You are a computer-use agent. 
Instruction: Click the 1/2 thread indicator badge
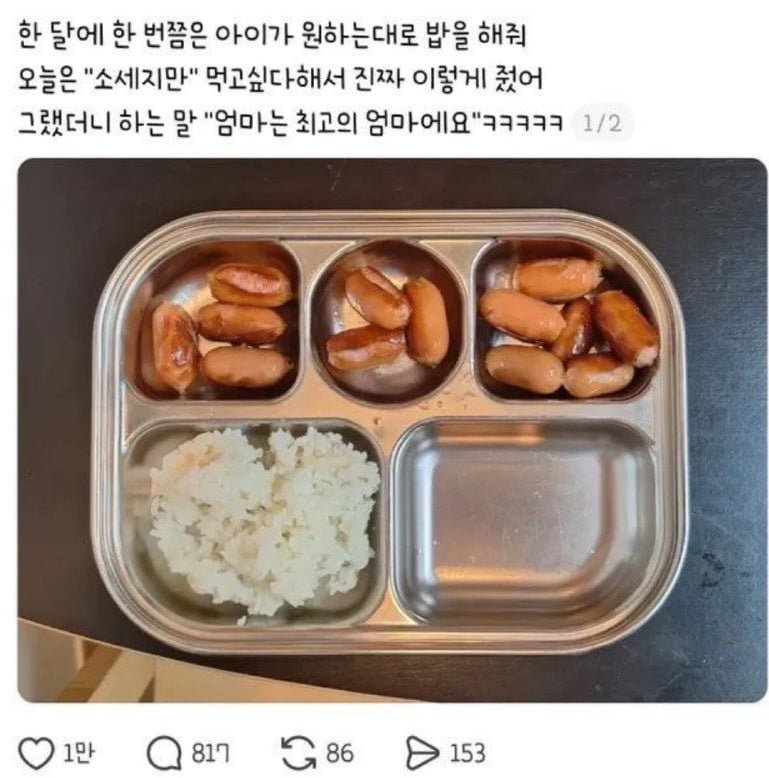tap(602, 123)
